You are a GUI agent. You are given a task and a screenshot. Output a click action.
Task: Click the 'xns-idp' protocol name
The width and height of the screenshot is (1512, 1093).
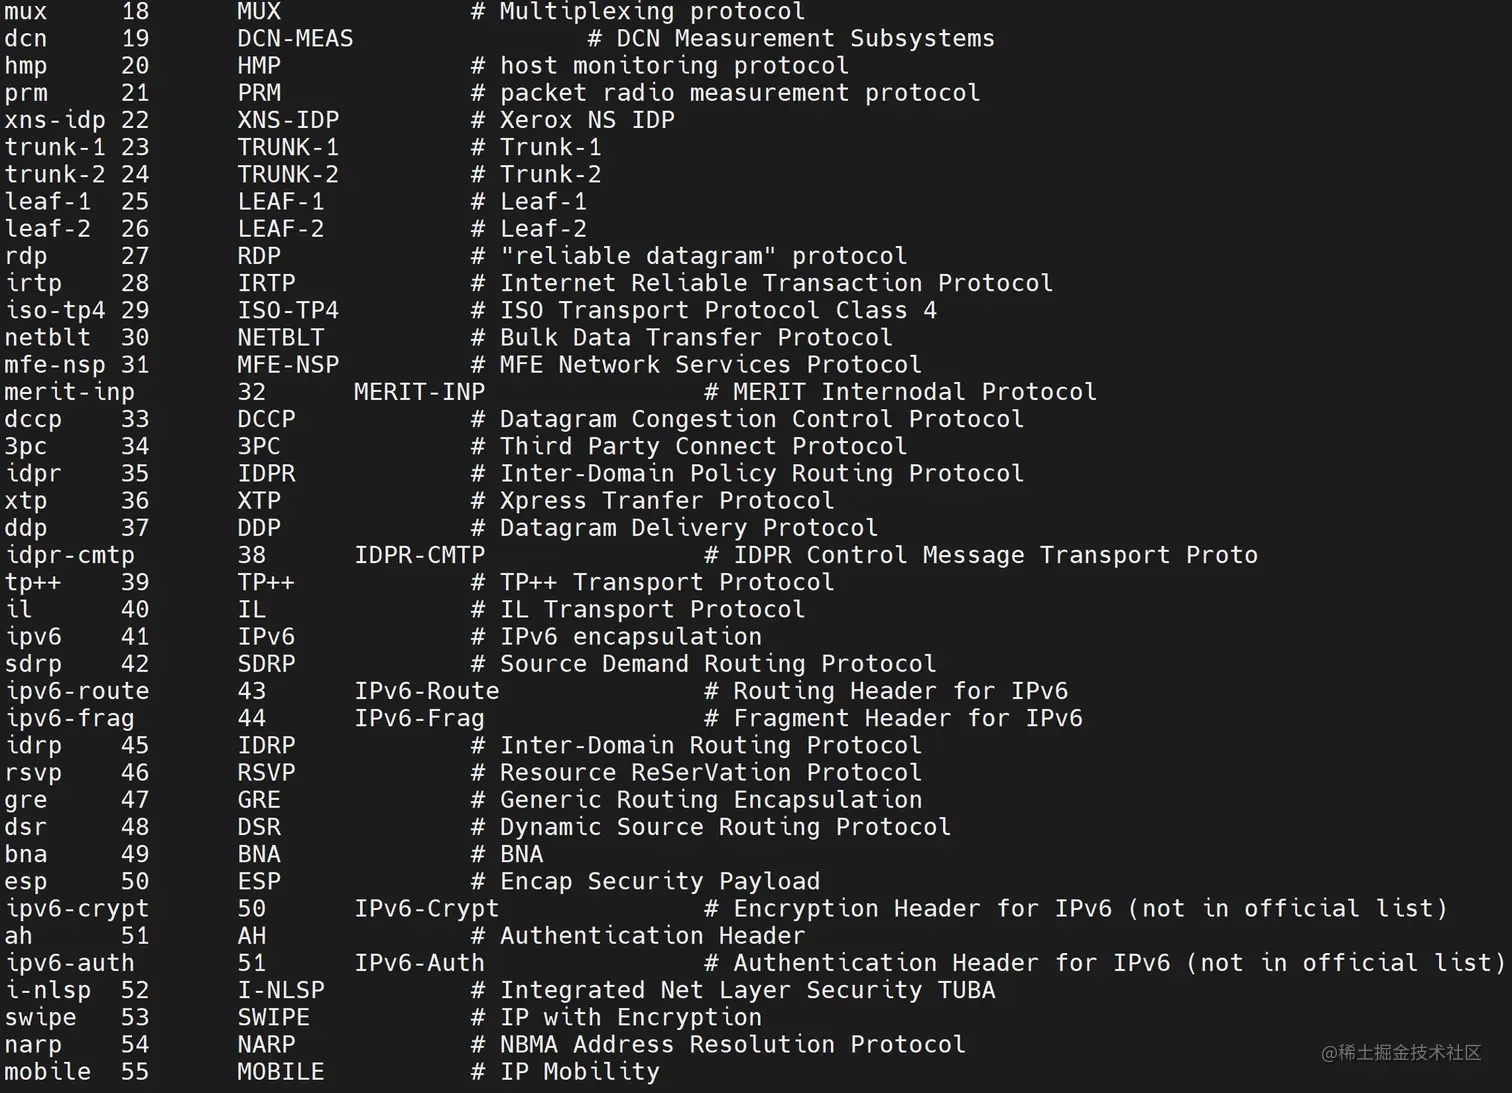(x=55, y=120)
